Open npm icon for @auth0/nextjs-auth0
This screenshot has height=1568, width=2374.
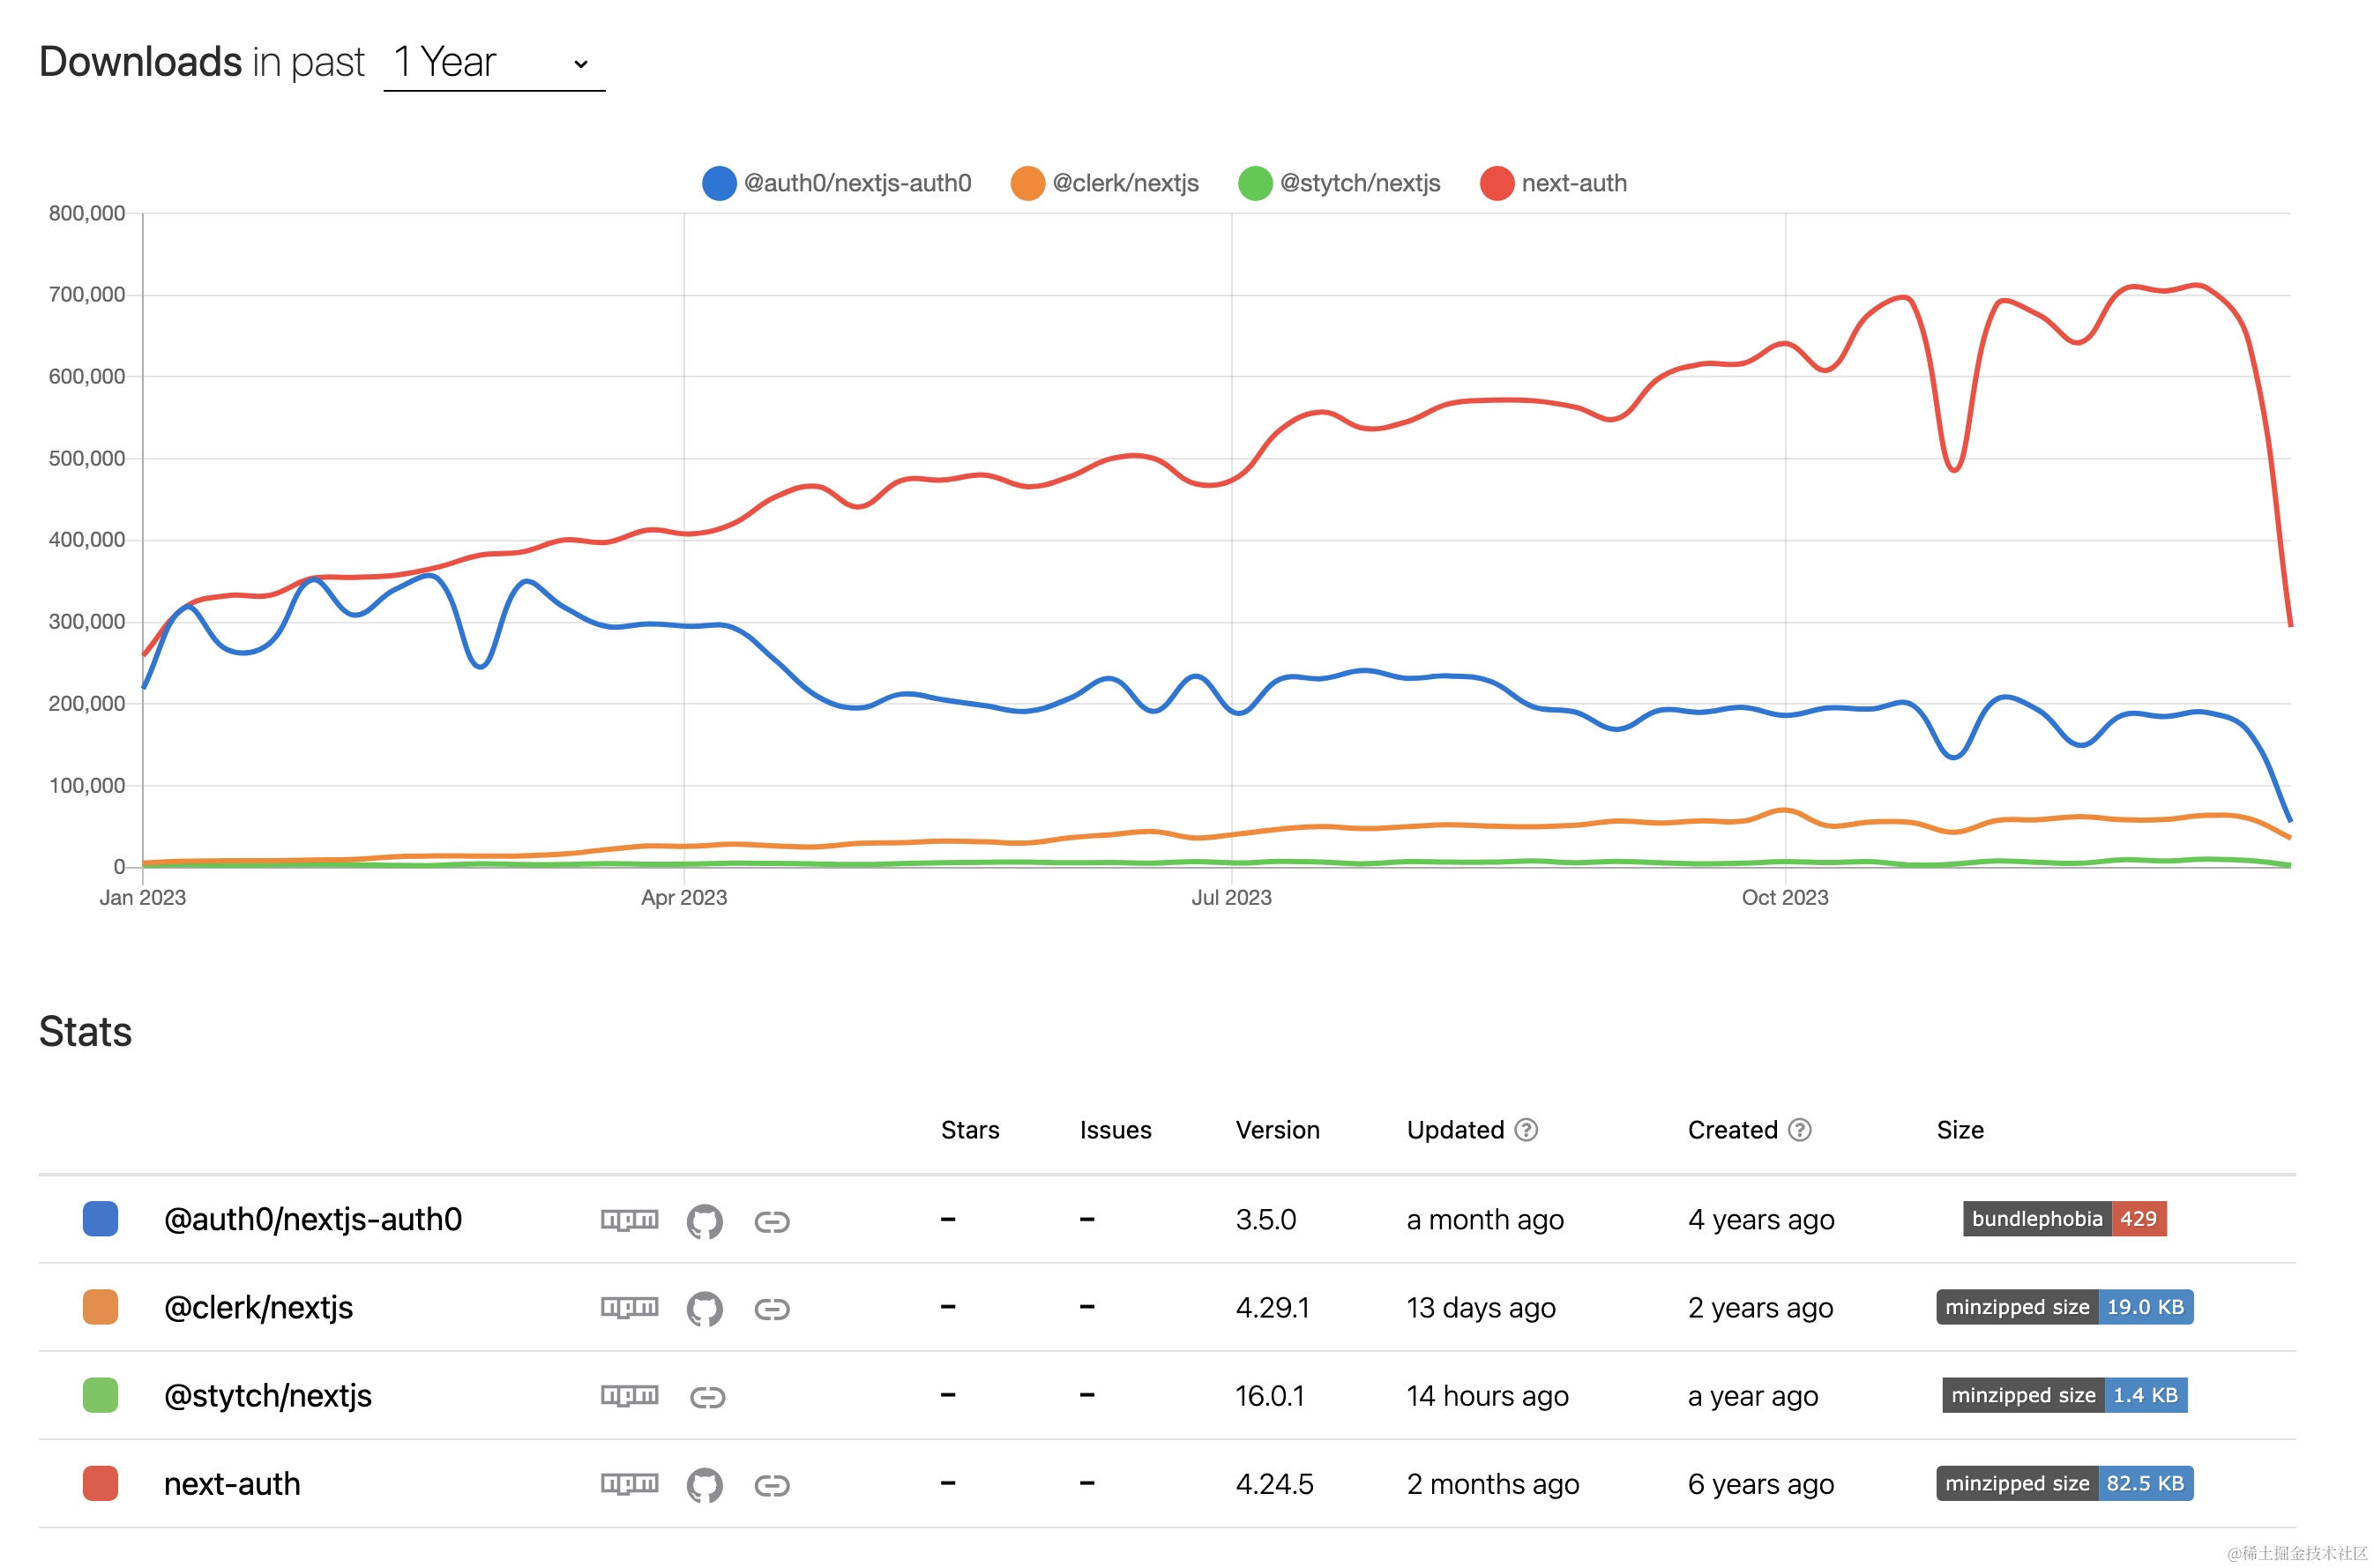point(629,1219)
